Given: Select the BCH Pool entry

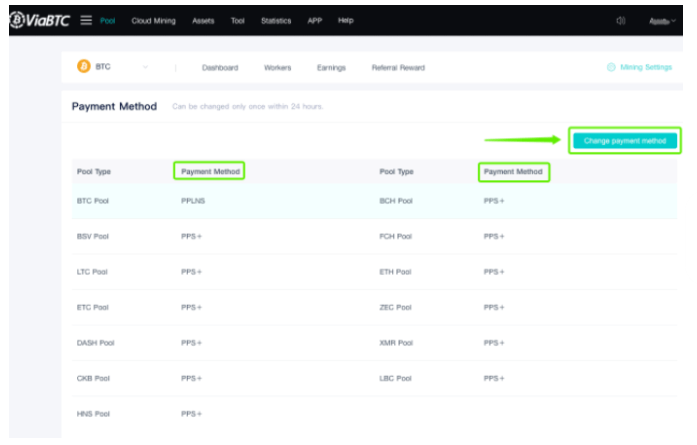Looking at the screenshot, I should 396,201.
